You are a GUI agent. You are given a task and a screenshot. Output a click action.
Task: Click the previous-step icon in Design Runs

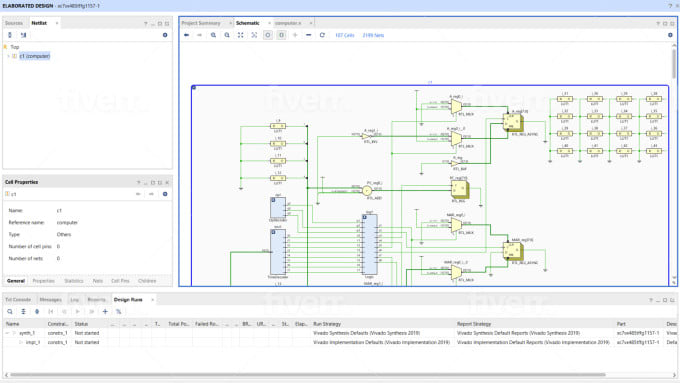pyautogui.click(x=64, y=311)
